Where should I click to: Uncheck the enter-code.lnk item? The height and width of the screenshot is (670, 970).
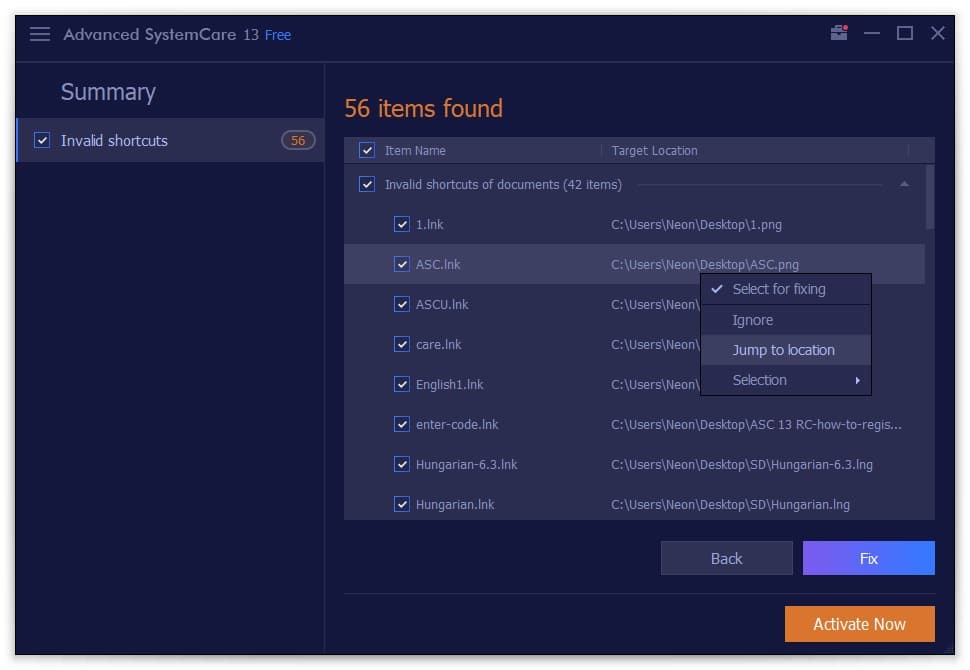coord(401,424)
